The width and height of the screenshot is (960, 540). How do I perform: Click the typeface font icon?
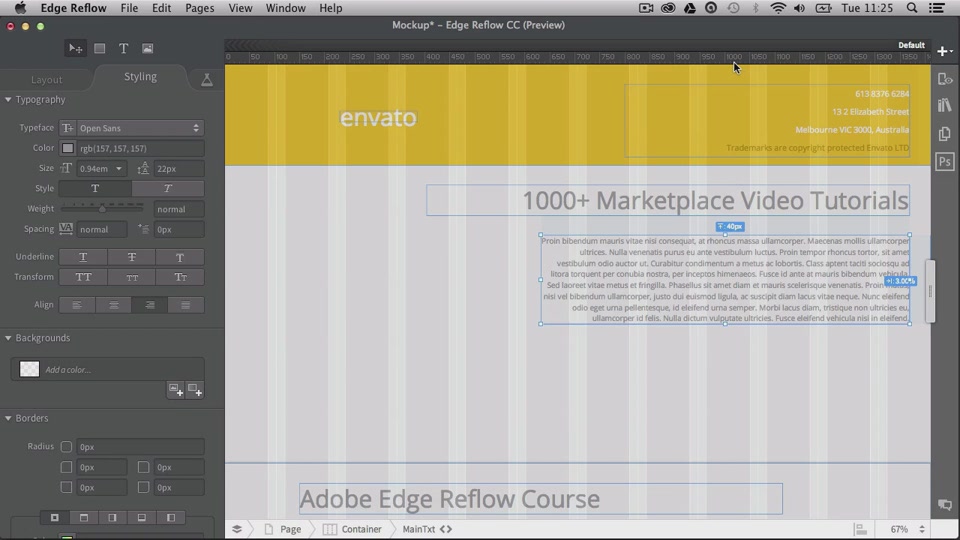point(67,128)
